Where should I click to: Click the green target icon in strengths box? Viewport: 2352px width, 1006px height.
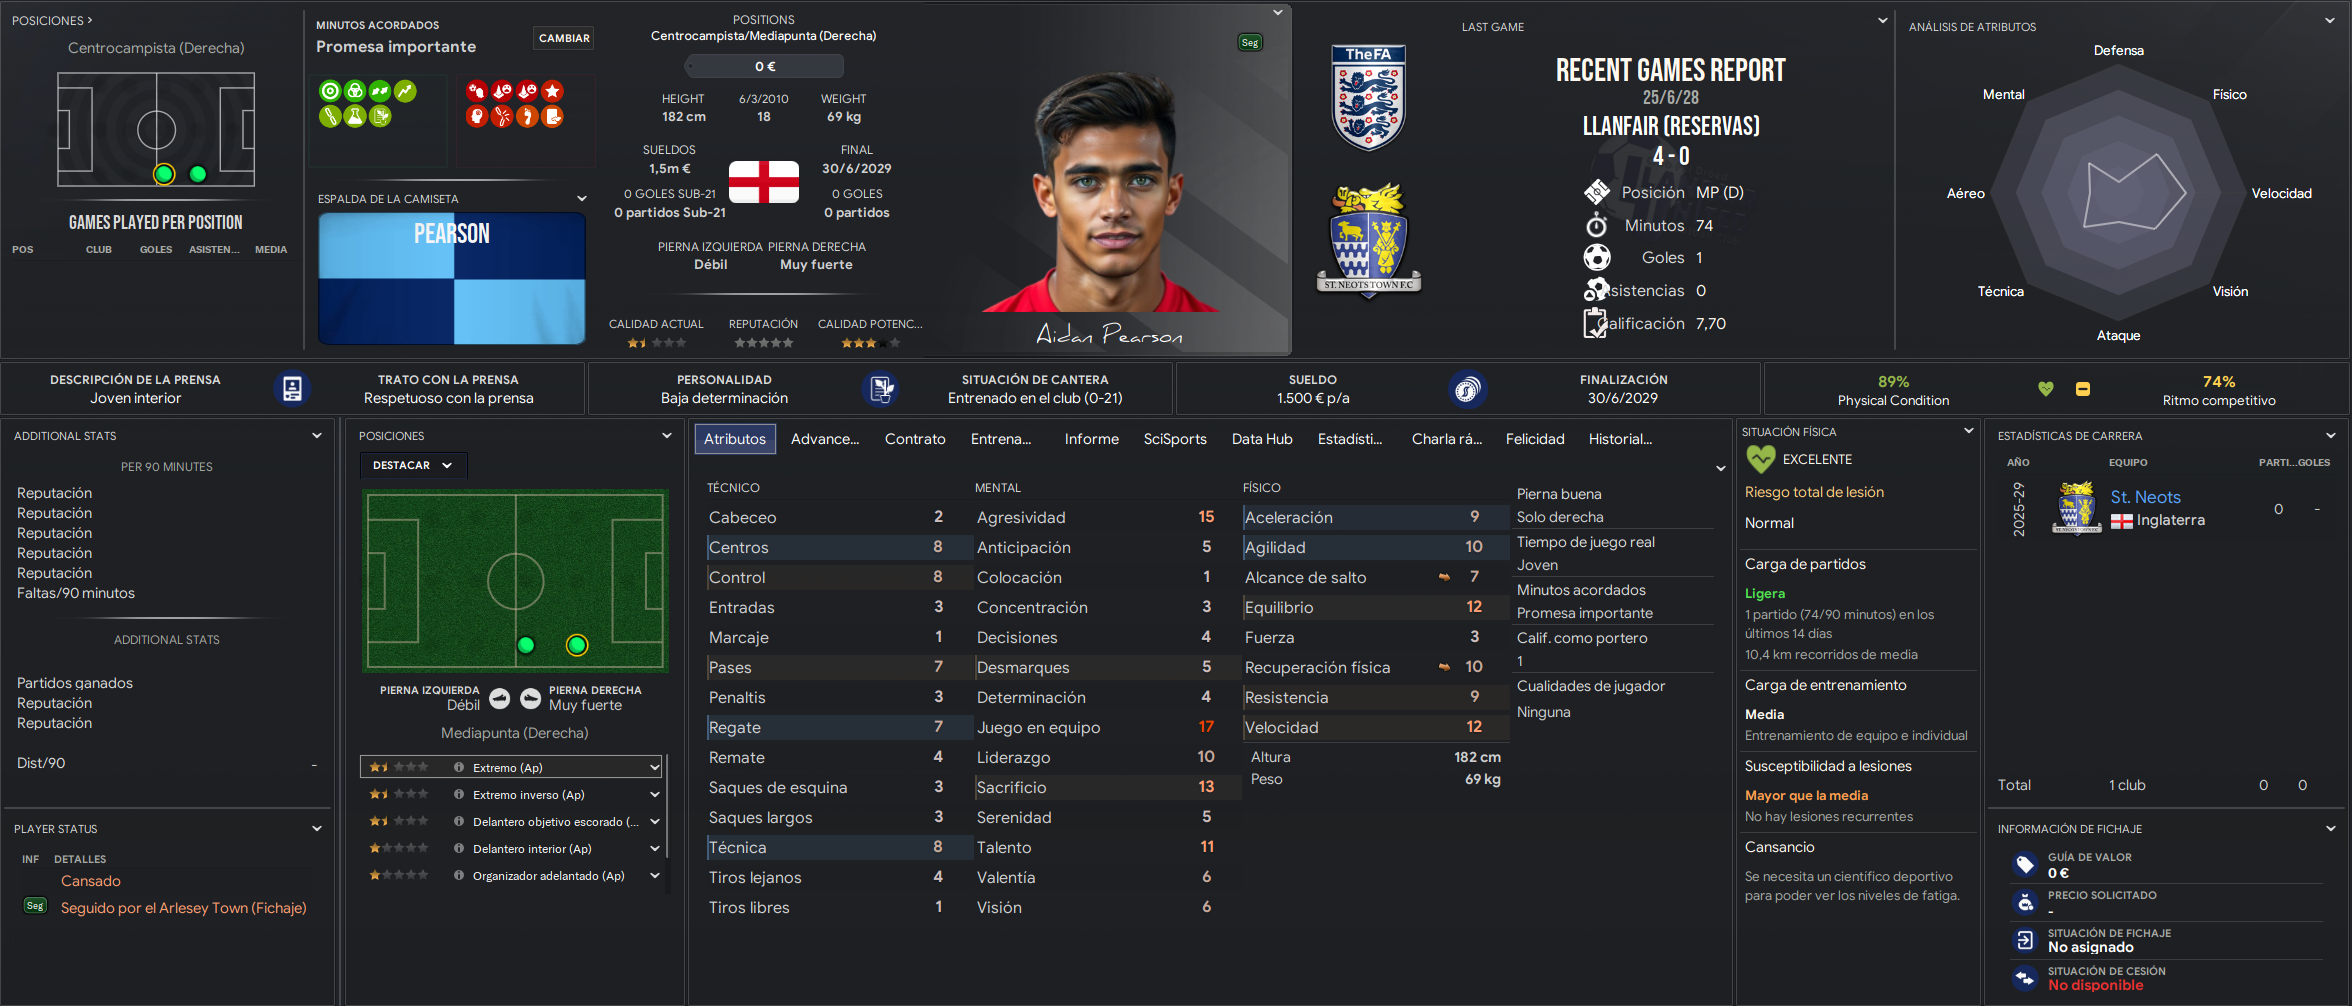point(330,91)
